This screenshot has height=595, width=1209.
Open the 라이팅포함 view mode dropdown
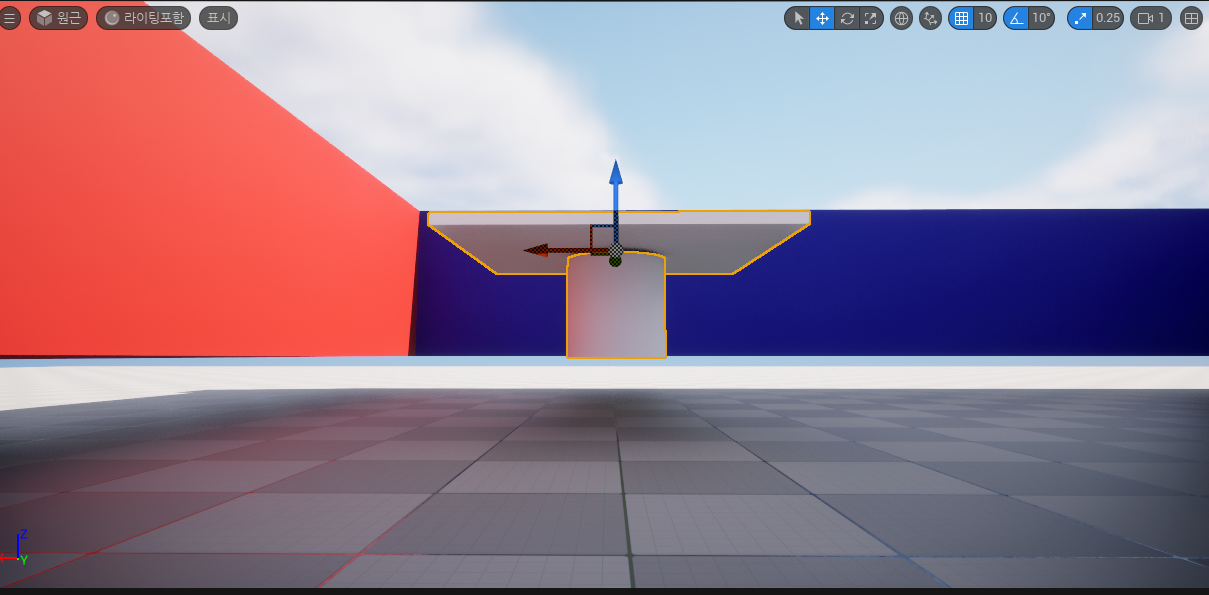point(143,18)
